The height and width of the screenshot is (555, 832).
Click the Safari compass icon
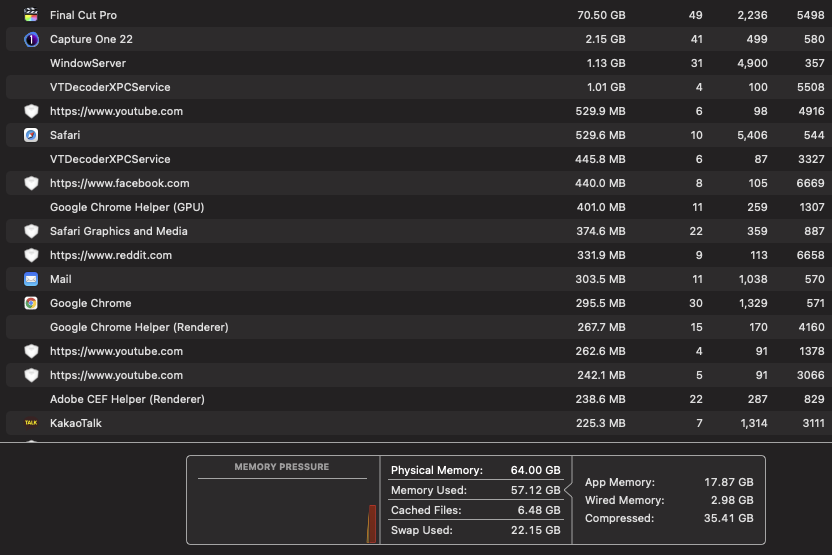coord(31,135)
